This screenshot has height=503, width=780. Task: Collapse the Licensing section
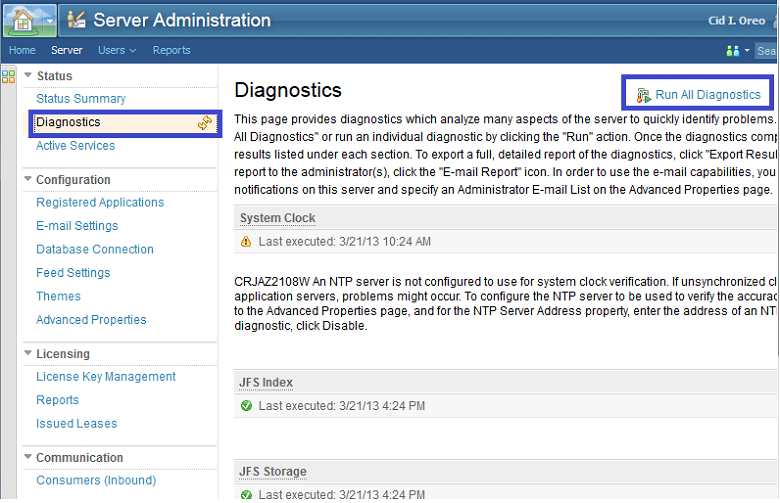27,354
